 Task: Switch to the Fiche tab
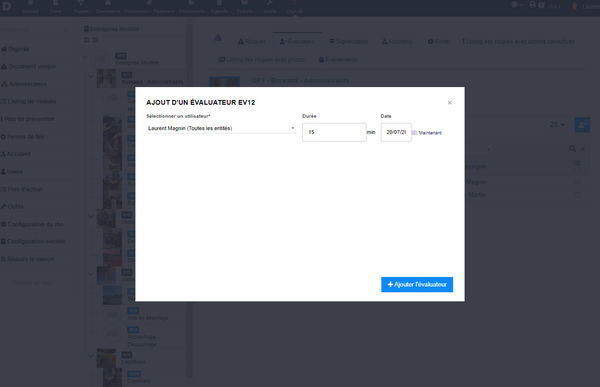click(x=438, y=41)
